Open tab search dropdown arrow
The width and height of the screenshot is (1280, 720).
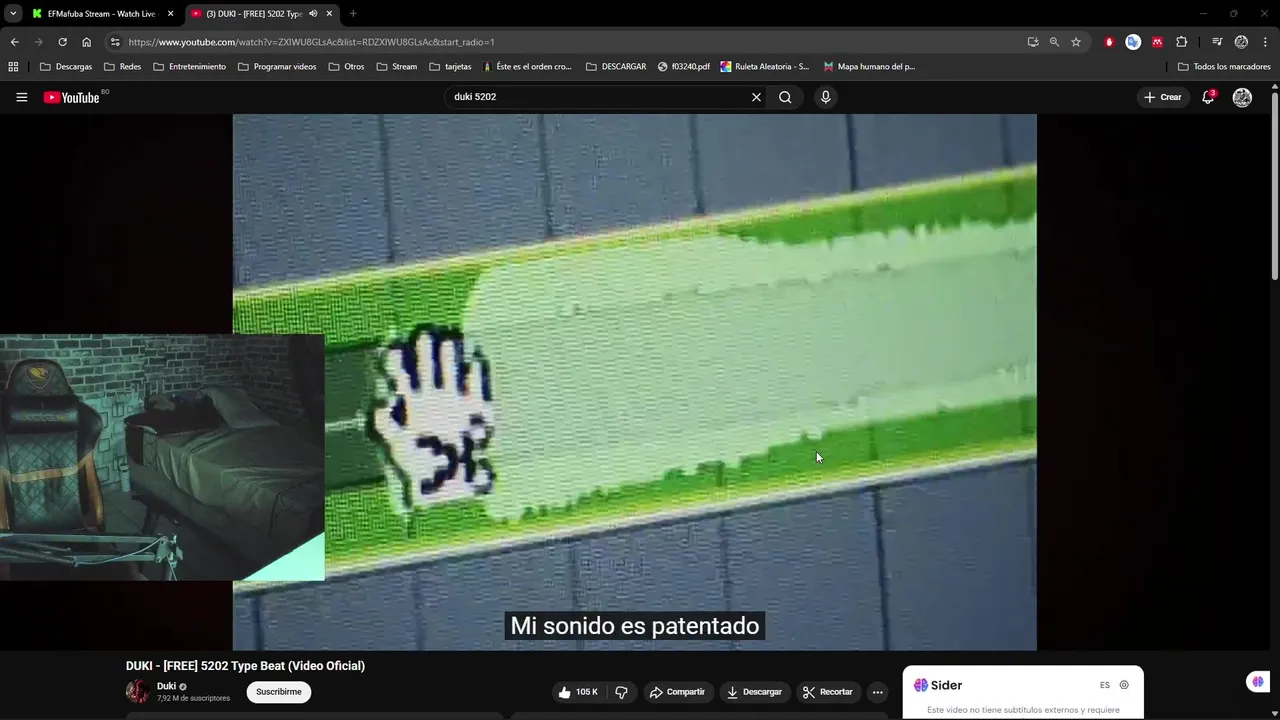(x=13, y=14)
